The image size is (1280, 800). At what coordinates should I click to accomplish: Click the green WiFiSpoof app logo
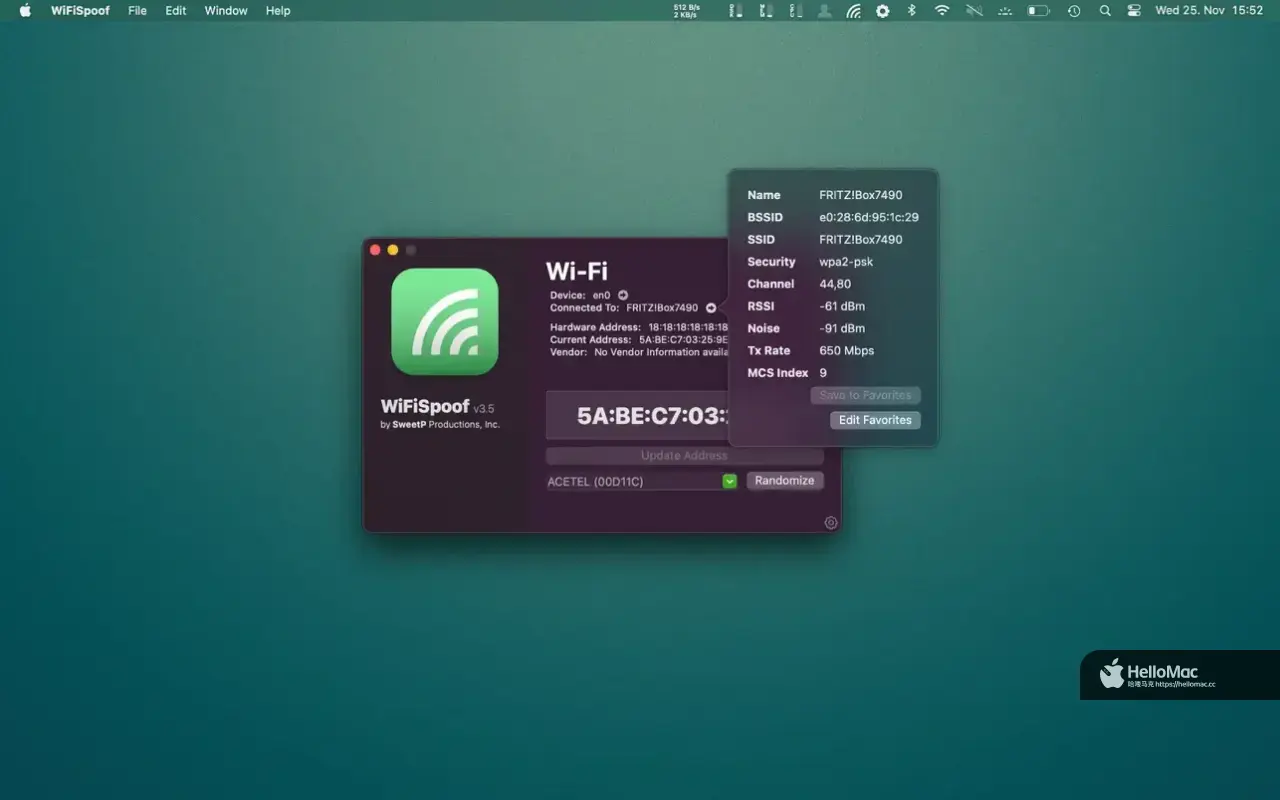click(445, 322)
